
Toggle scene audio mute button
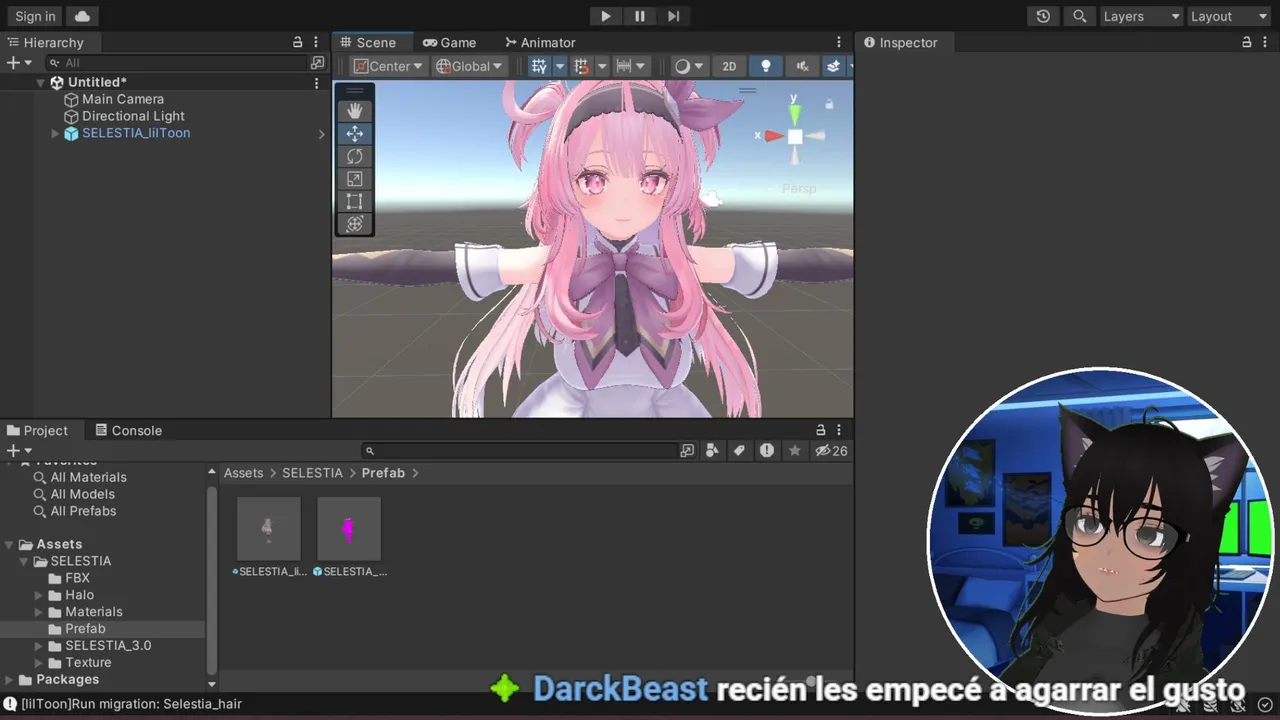(802, 66)
